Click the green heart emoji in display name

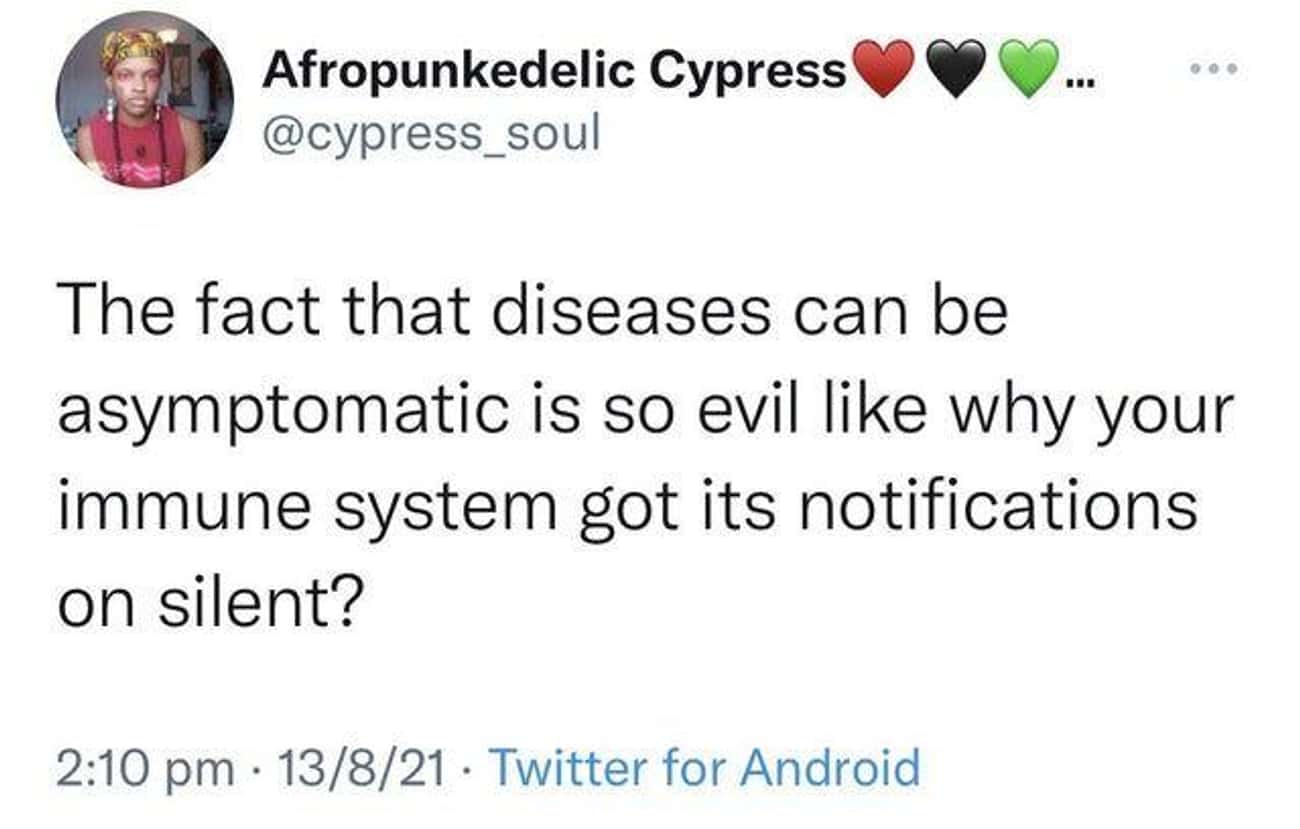(x=1029, y=70)
